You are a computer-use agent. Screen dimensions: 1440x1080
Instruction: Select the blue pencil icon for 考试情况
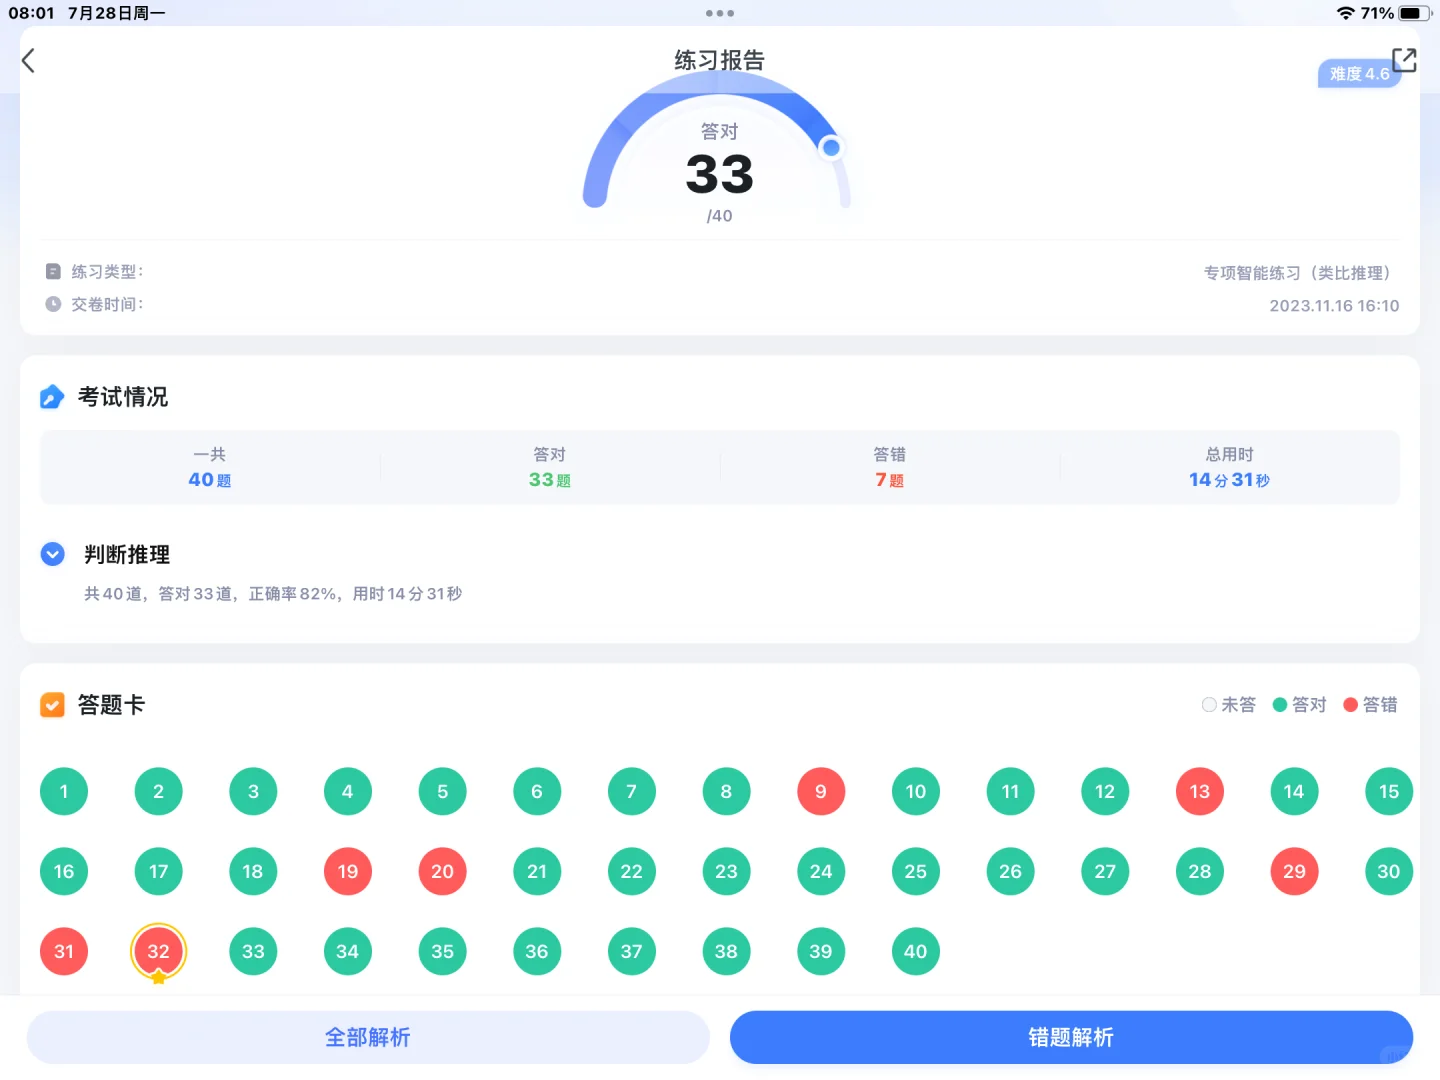pos(52,396)
